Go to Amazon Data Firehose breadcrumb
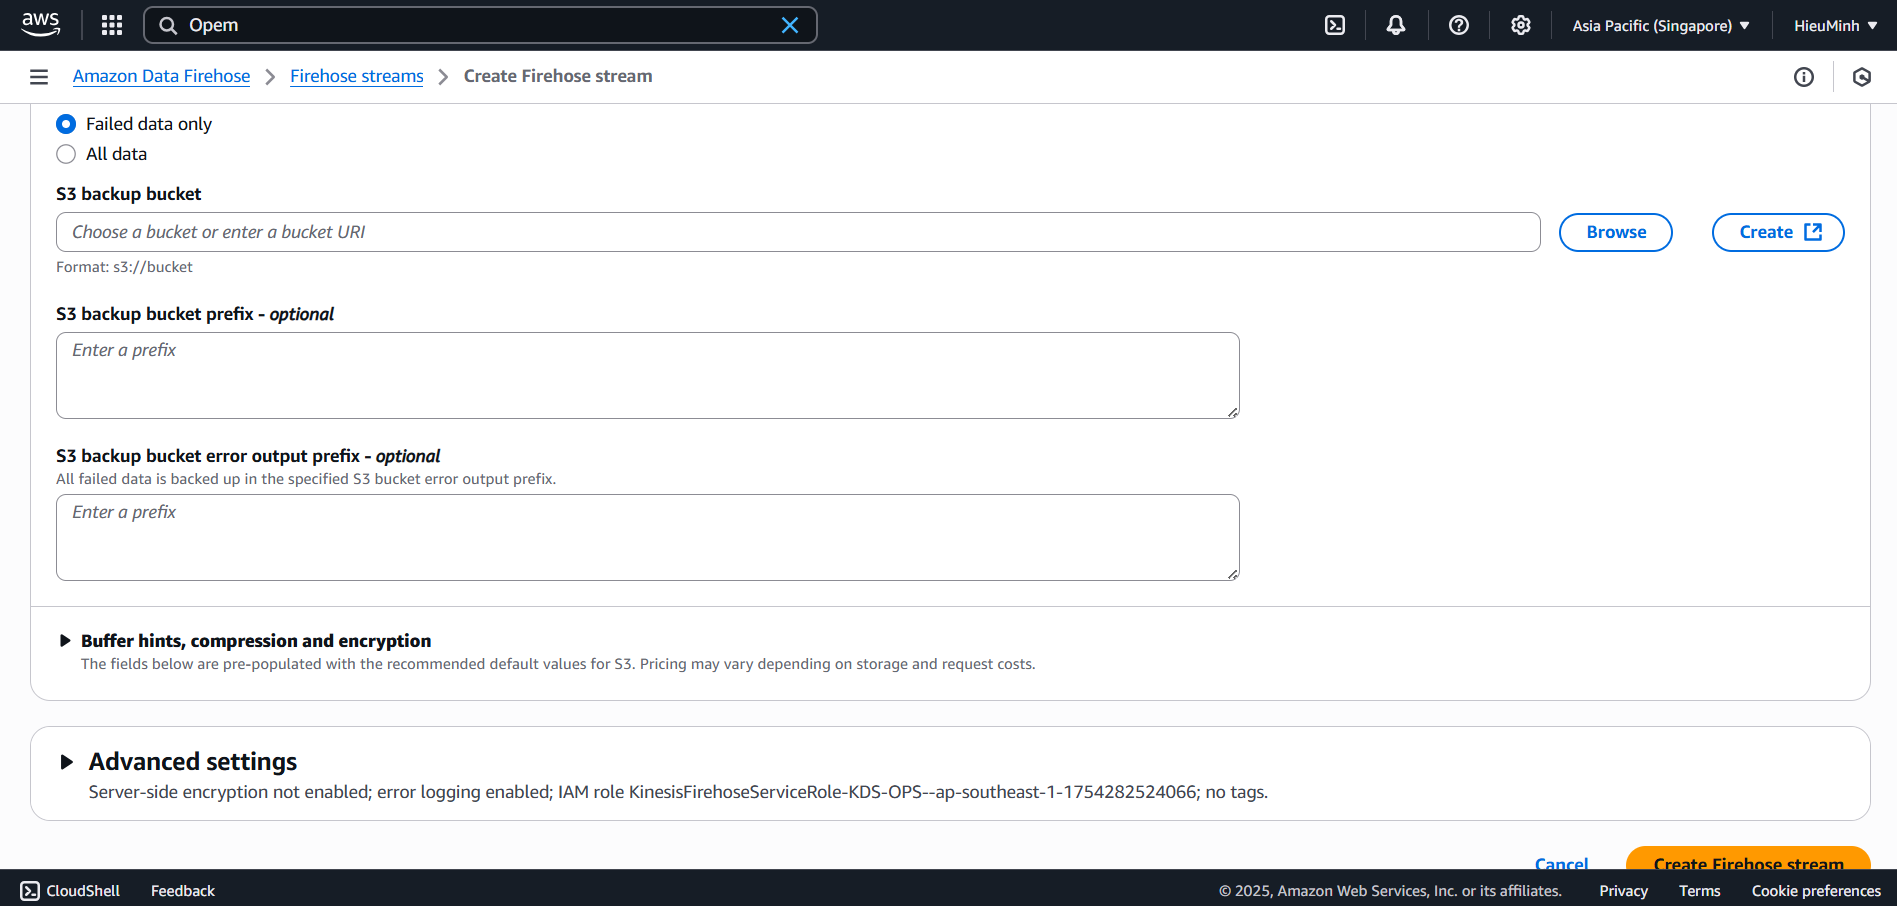Viewport: 1897px width, 906px height. click(x=161, y=76)
